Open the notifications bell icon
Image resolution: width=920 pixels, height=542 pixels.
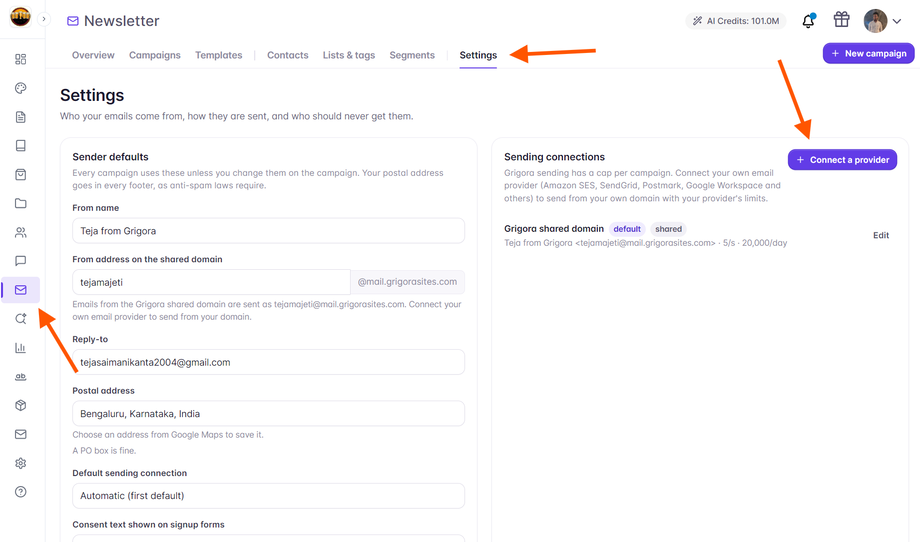808,21
